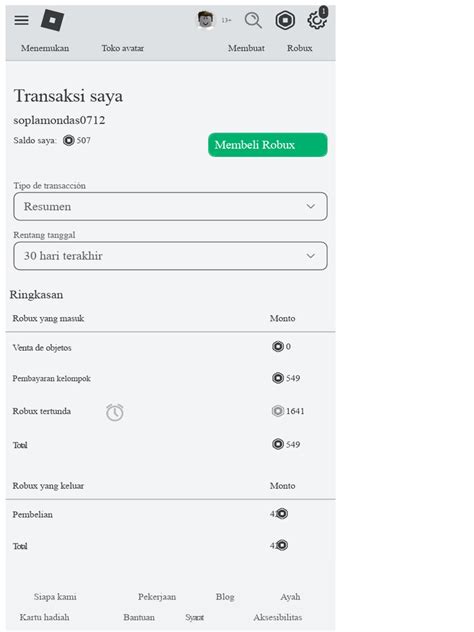Open the settings gear with notification
The width and height of the screenshot is (474, 632).
tap(317, 19)
